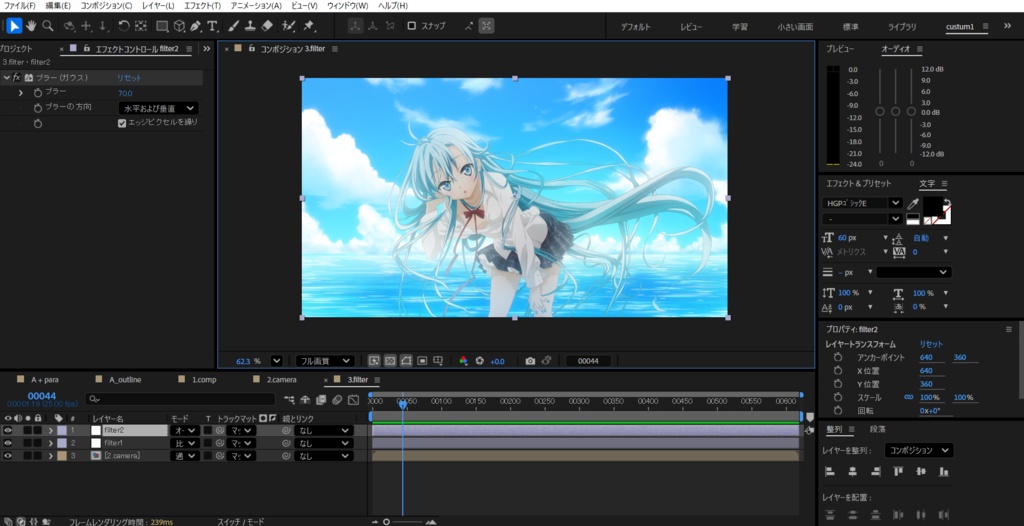The image size is (1024, 526).
Task: Click the align right edges icon
Action: coord(875,471)
